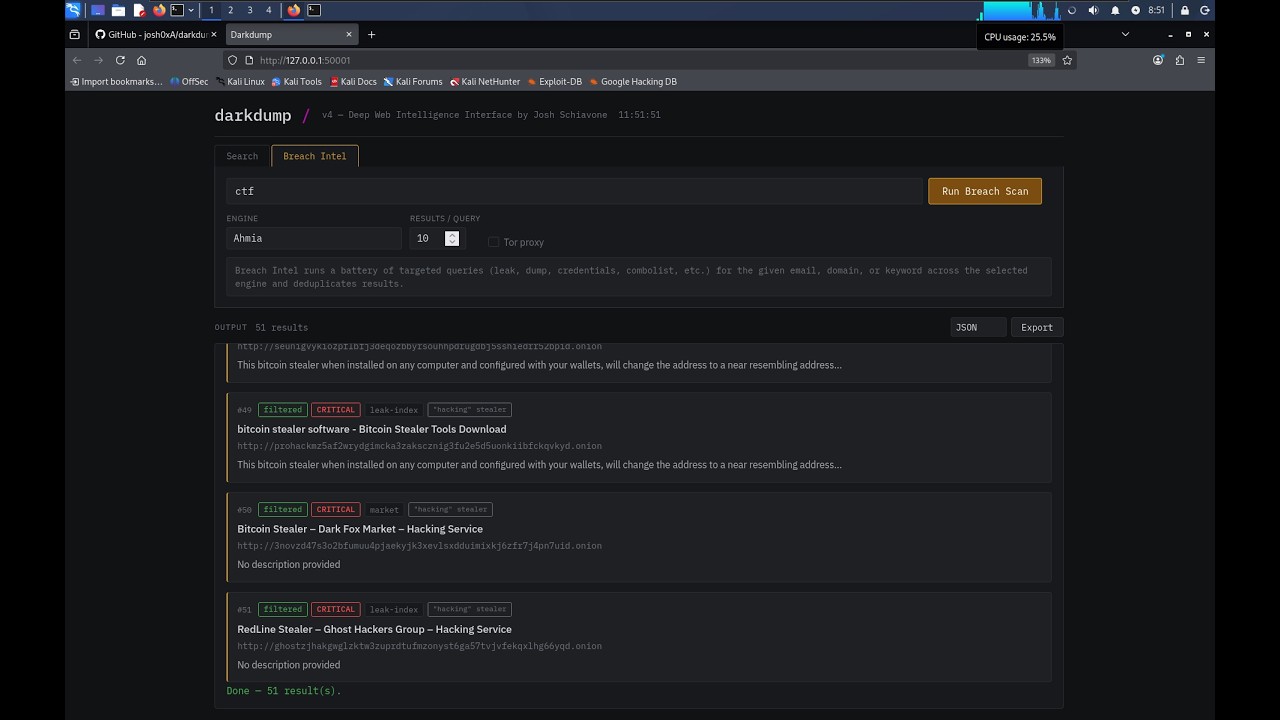
Task: Lock the screen using the padlock icon
Action: click(1185, 10)
